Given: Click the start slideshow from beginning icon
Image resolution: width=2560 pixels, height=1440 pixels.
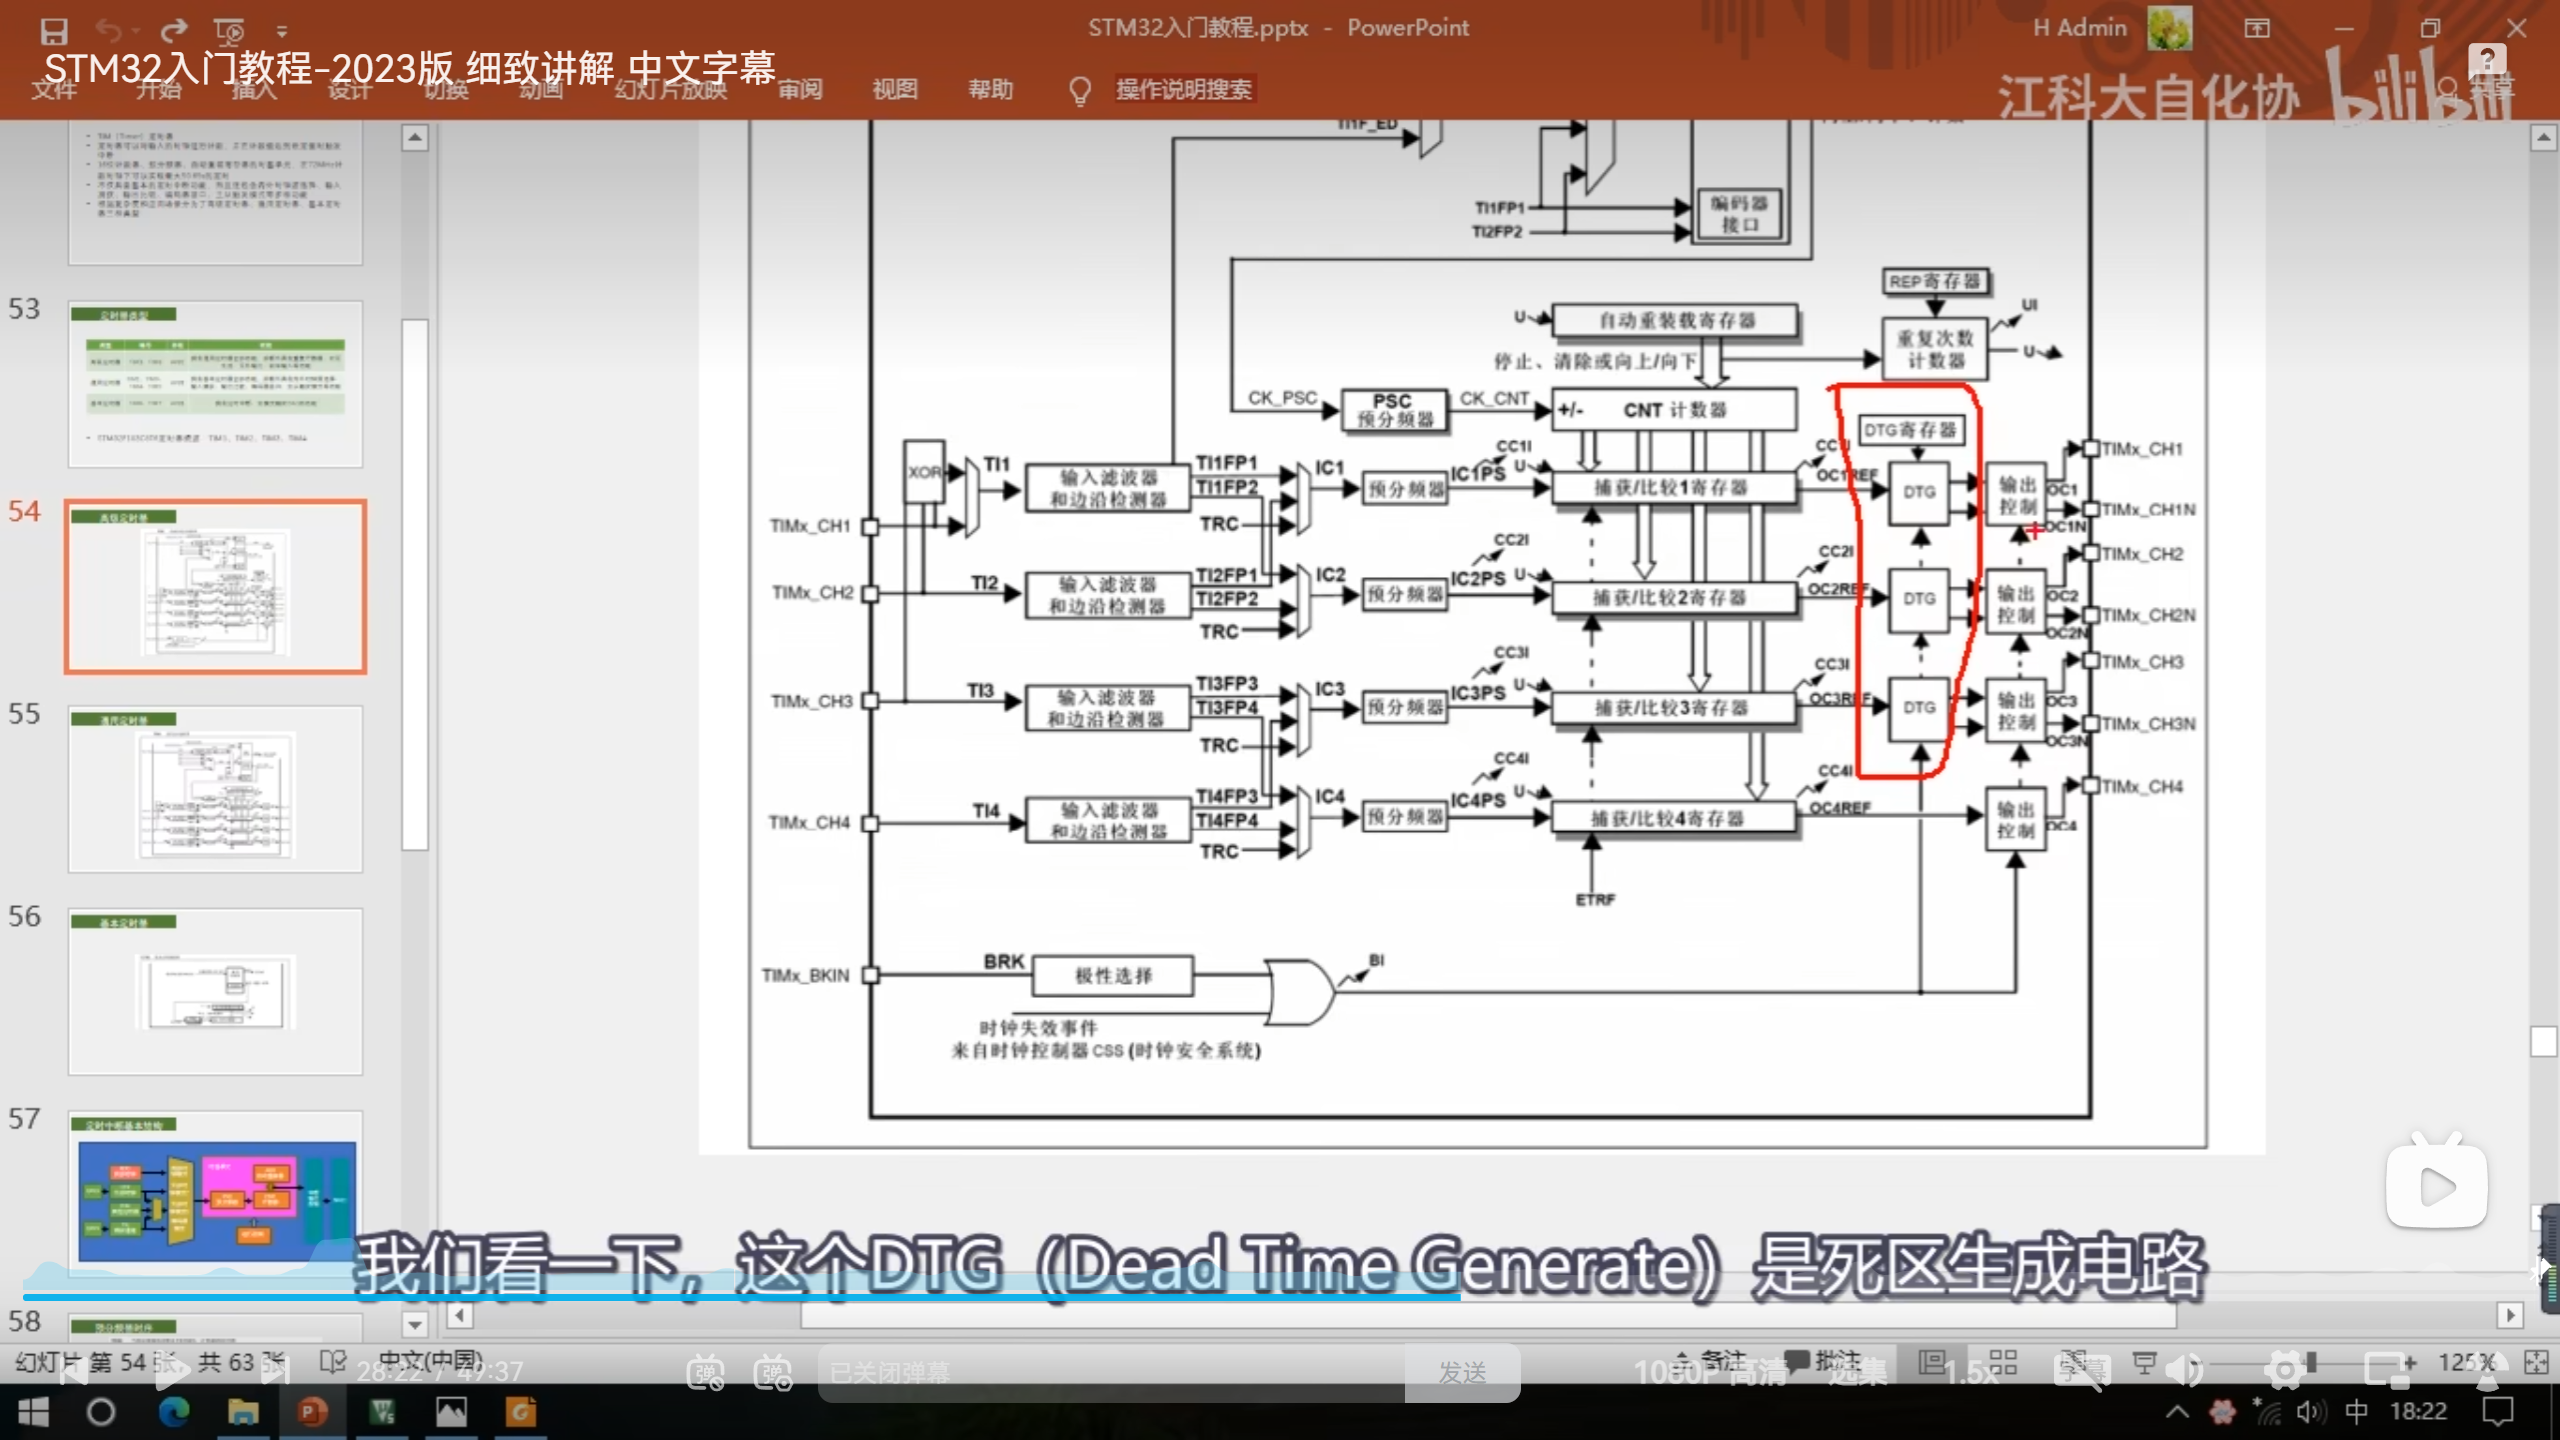Looking at the screenshot, I should pyautogui.click(x=229, y=31).
